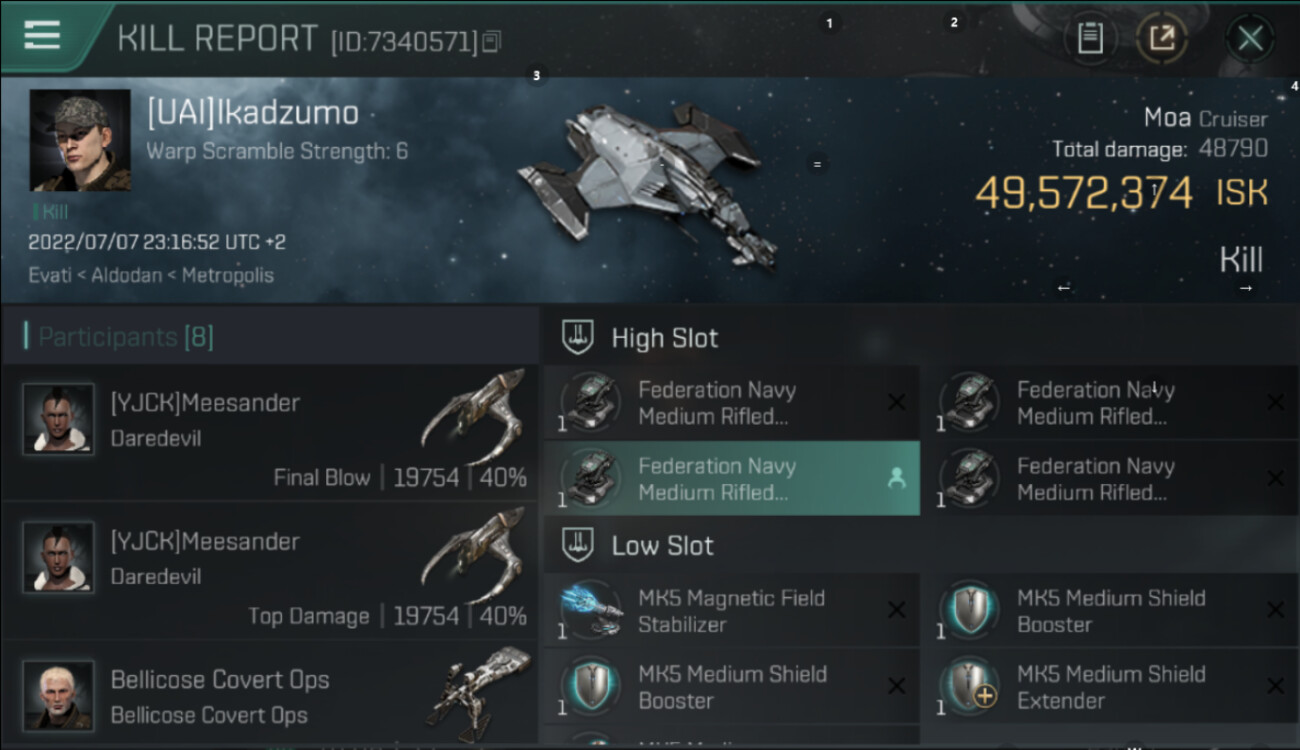The image size is (1300, 750).
Task: Select the highlighted Federation Navy Medium Rifled item
Action: [730, 479]
